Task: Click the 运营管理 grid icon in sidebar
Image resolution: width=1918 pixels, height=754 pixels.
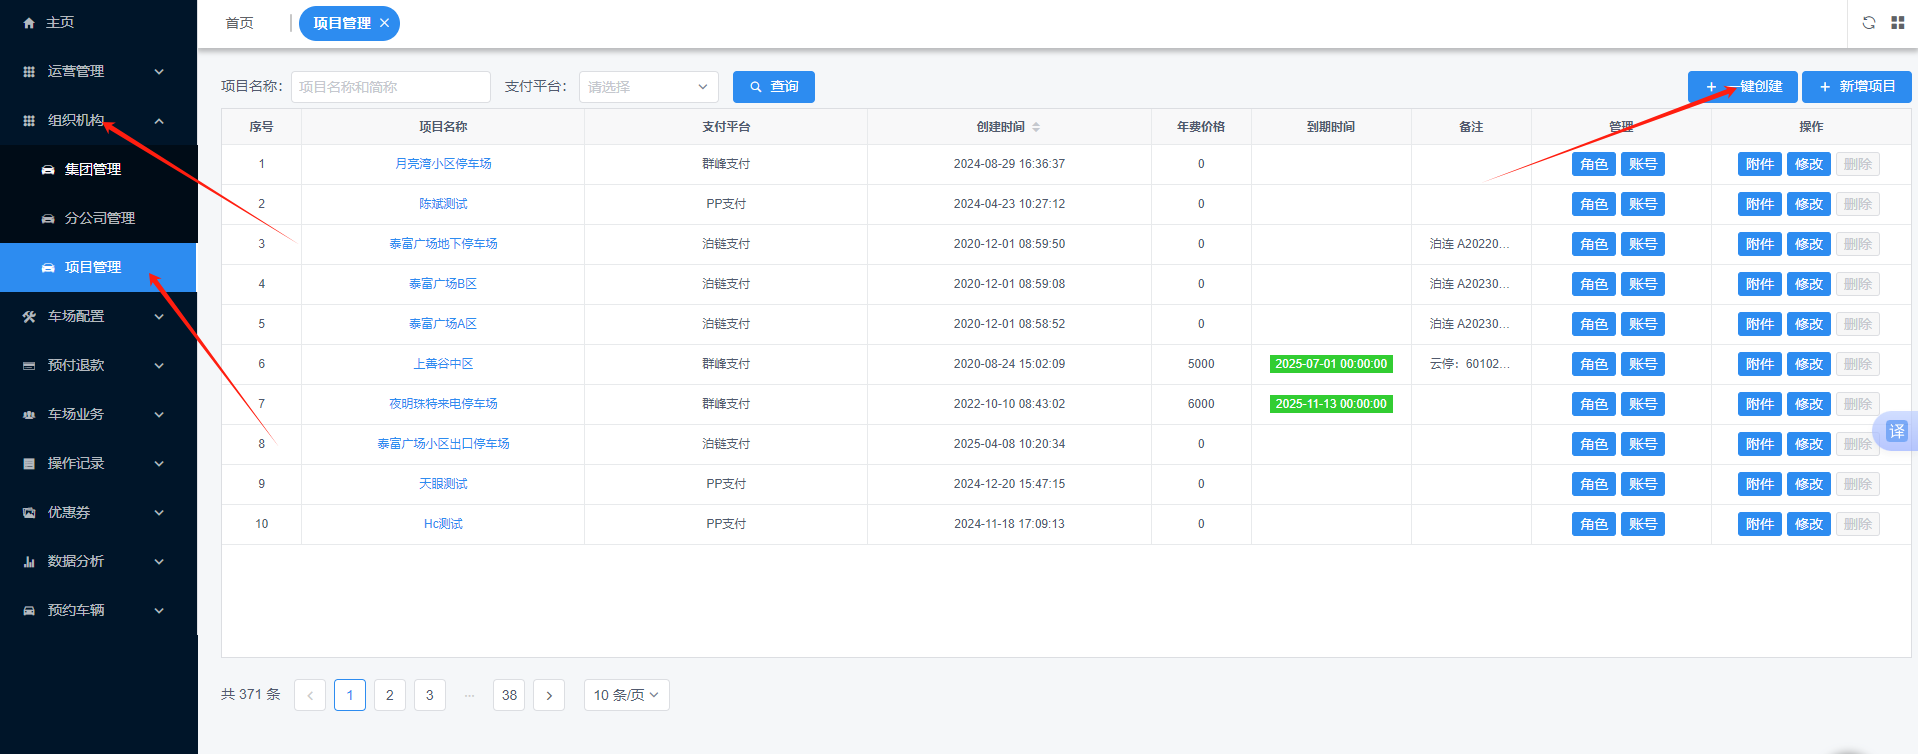Action: [29, 72]
